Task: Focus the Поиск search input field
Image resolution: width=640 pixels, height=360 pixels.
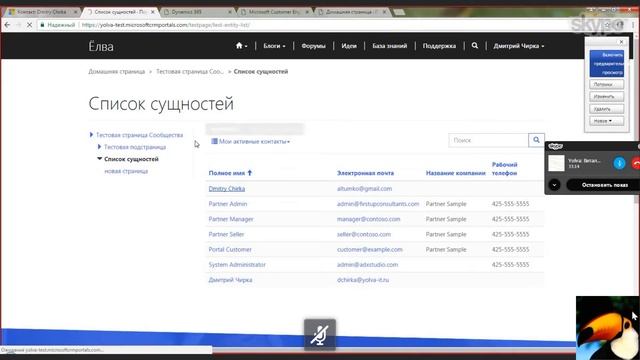Action: click(x=488, y=140)
